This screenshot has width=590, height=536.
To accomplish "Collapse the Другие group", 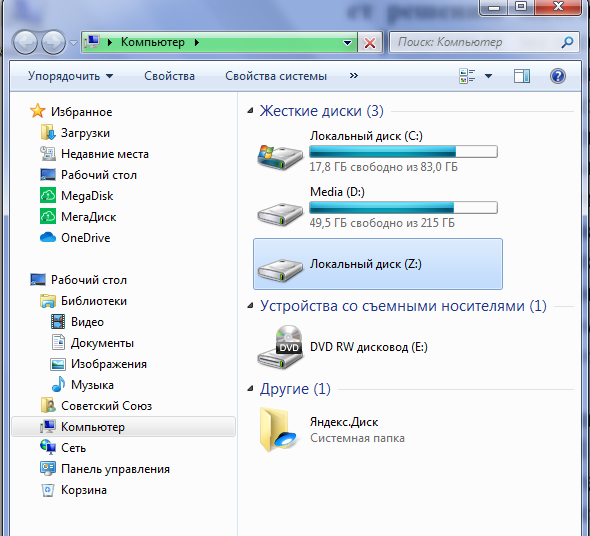I will click(x=250, y=389).
